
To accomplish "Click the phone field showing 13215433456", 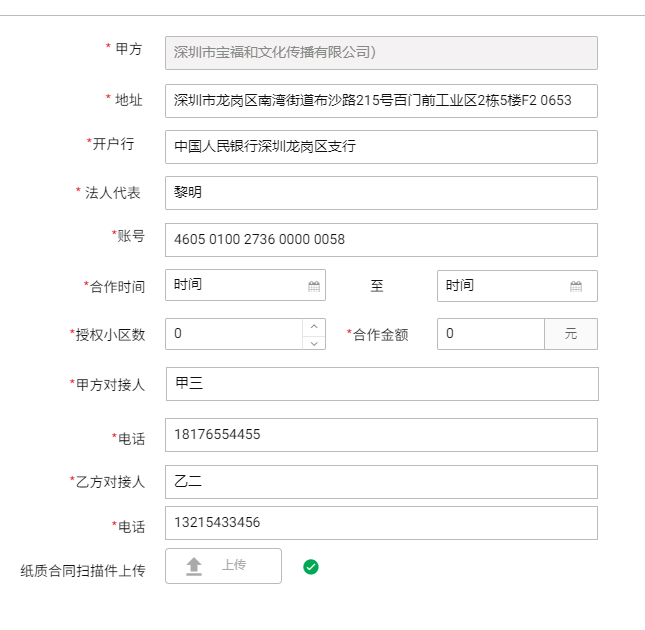I will coord(380,523).
